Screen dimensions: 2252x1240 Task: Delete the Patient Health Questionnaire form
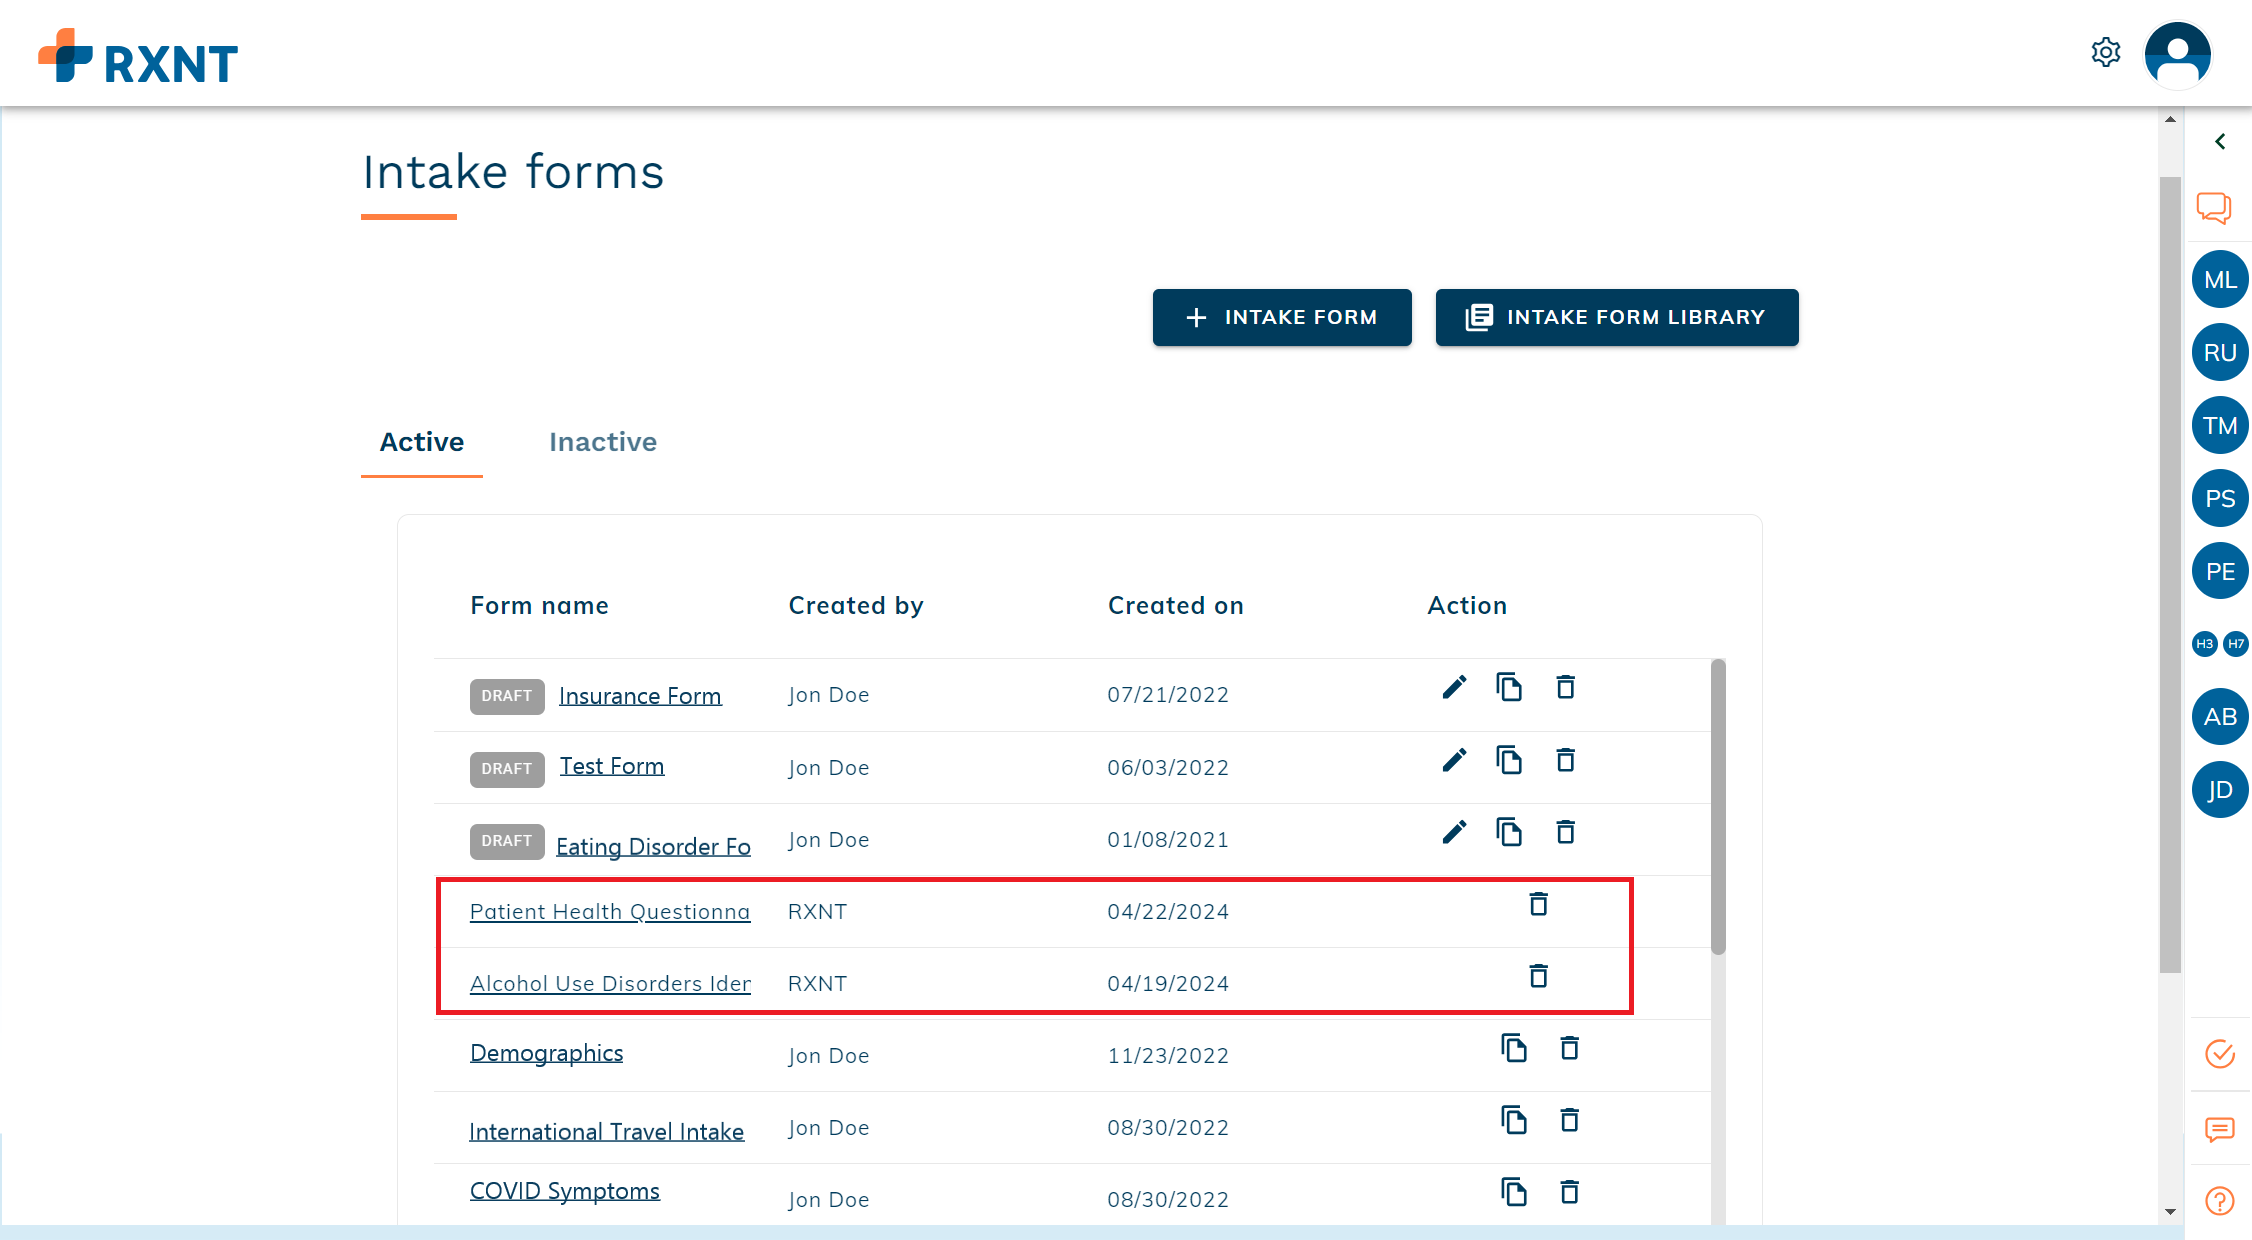point(1539,904)
